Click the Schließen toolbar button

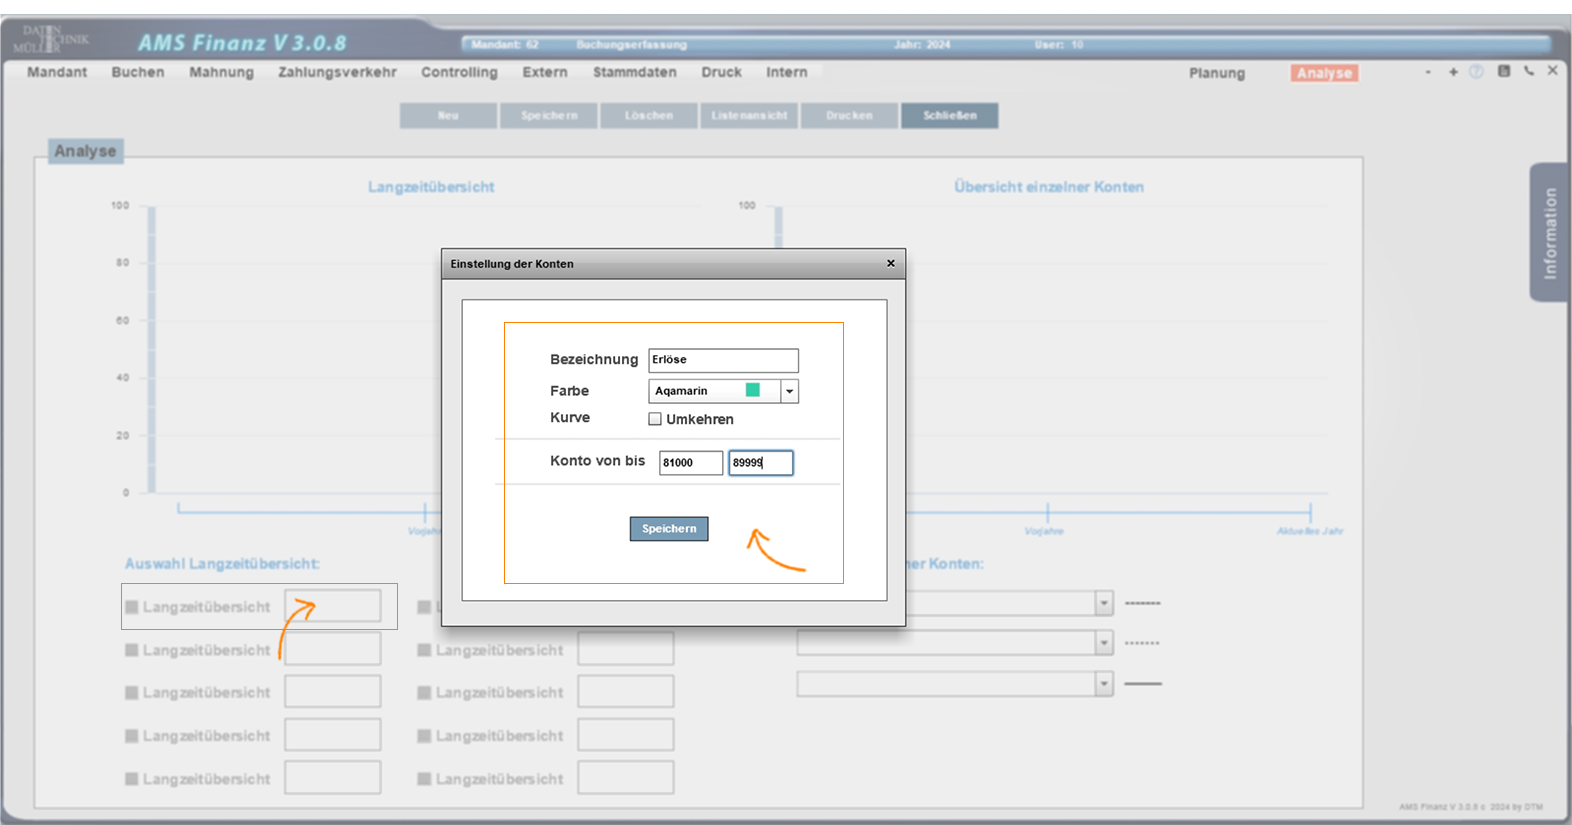click(x=949, y=116)
